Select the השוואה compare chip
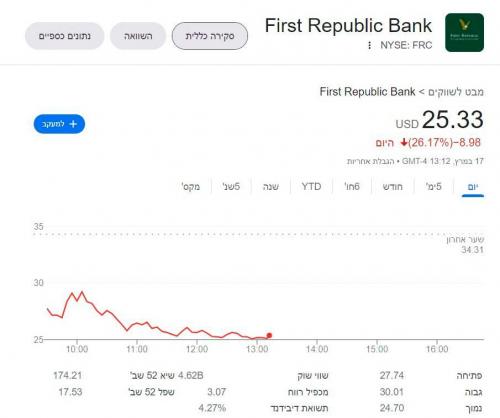This screenshot has height=418, width=500. click(138, 36)
